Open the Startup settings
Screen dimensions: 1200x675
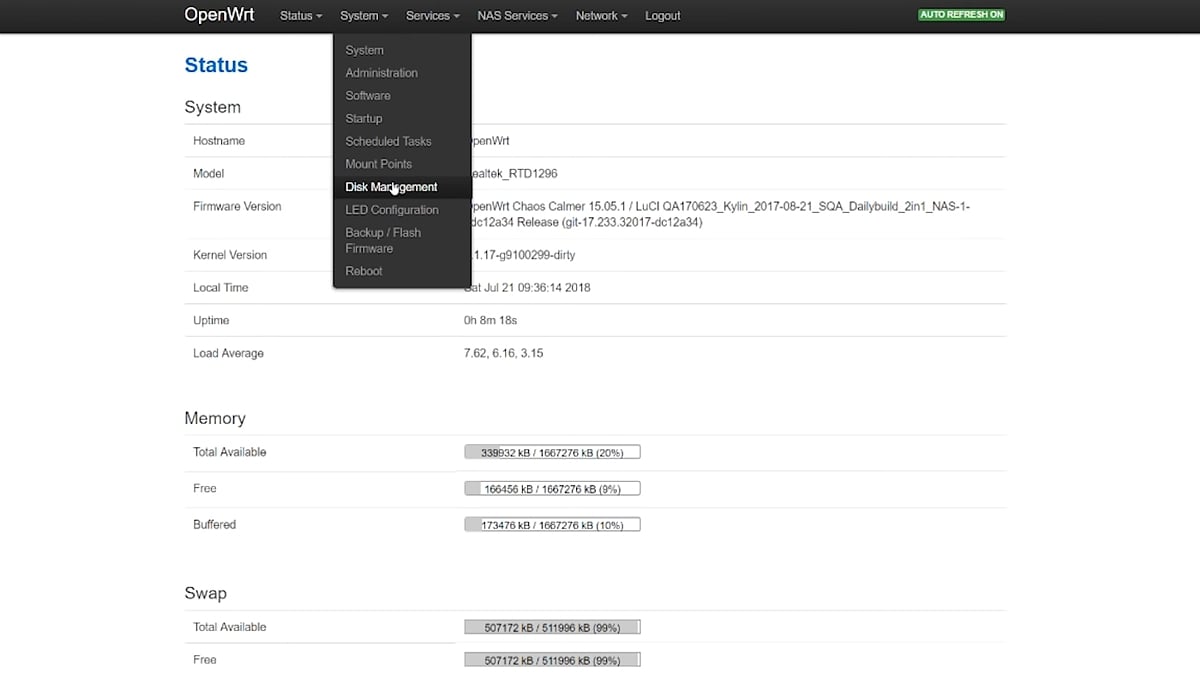click(363, 118)
